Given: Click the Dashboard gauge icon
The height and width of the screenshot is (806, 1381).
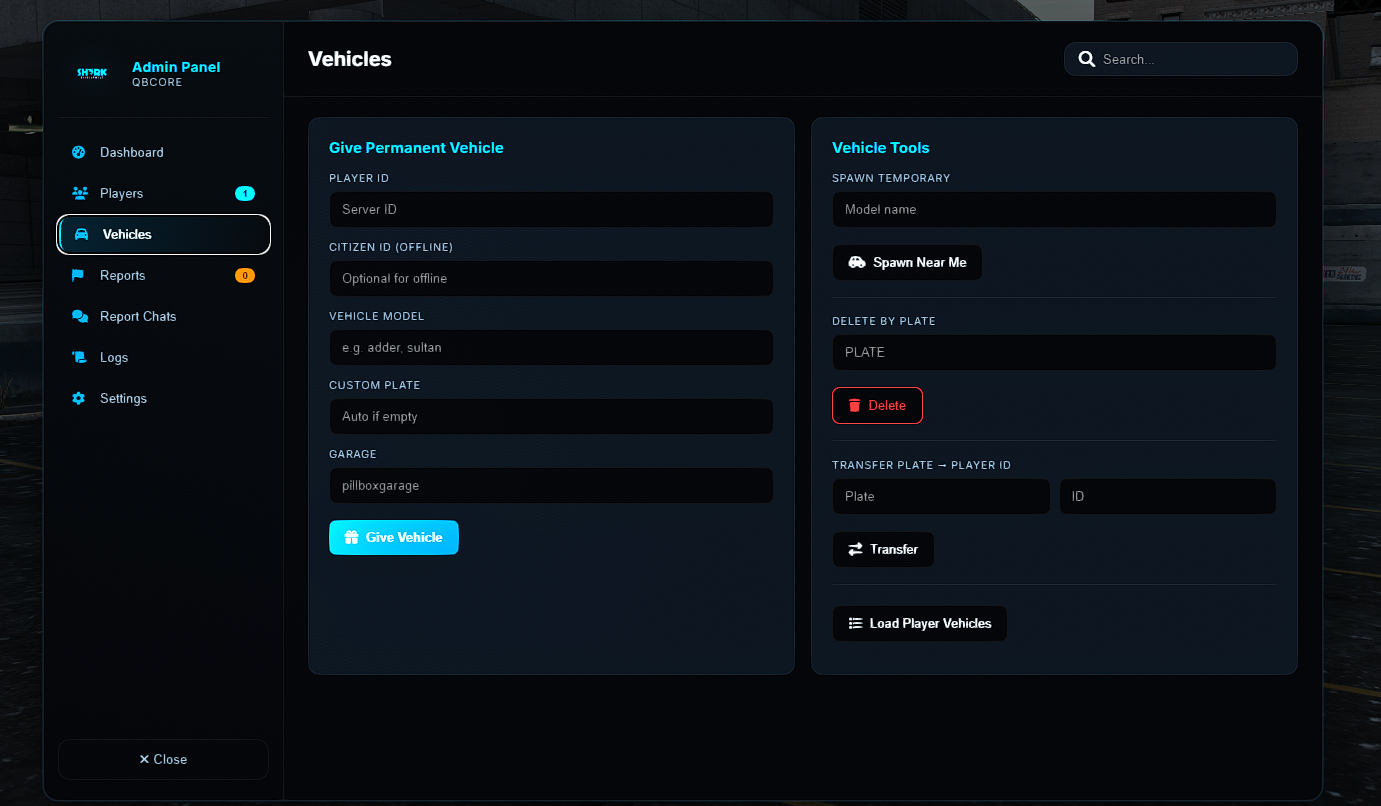Looking at the screenshot, I should click(x=79, y=152).
